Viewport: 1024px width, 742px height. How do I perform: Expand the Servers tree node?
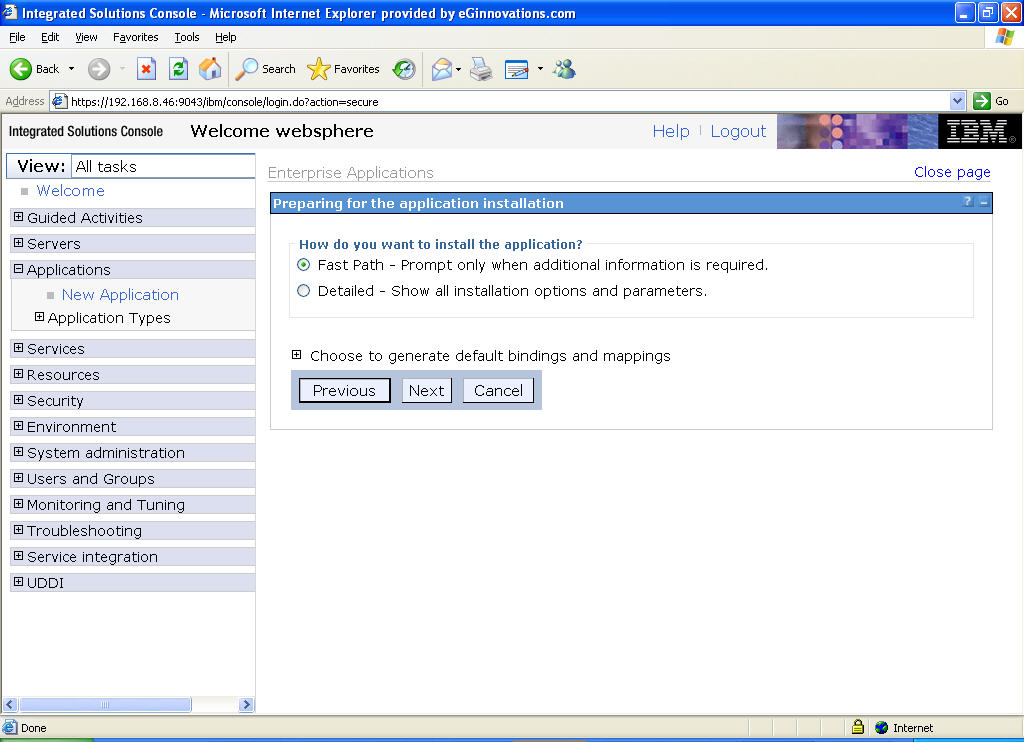click(x=18, y=243)
